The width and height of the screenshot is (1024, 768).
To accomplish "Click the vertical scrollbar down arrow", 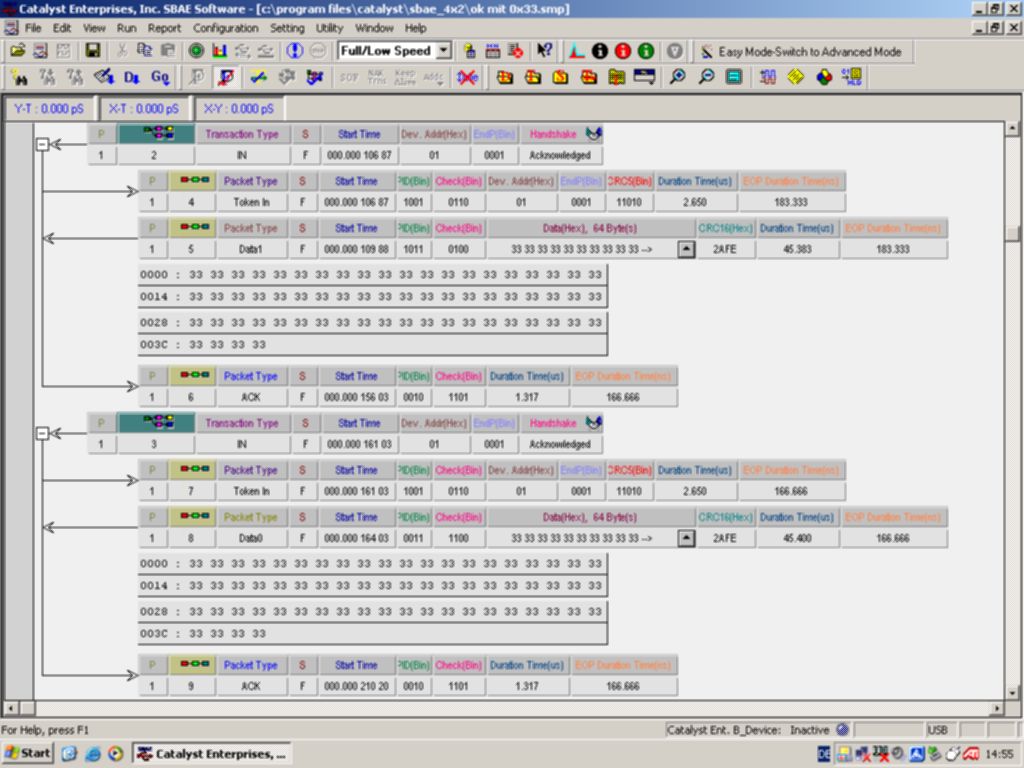I will [1012, 692].
